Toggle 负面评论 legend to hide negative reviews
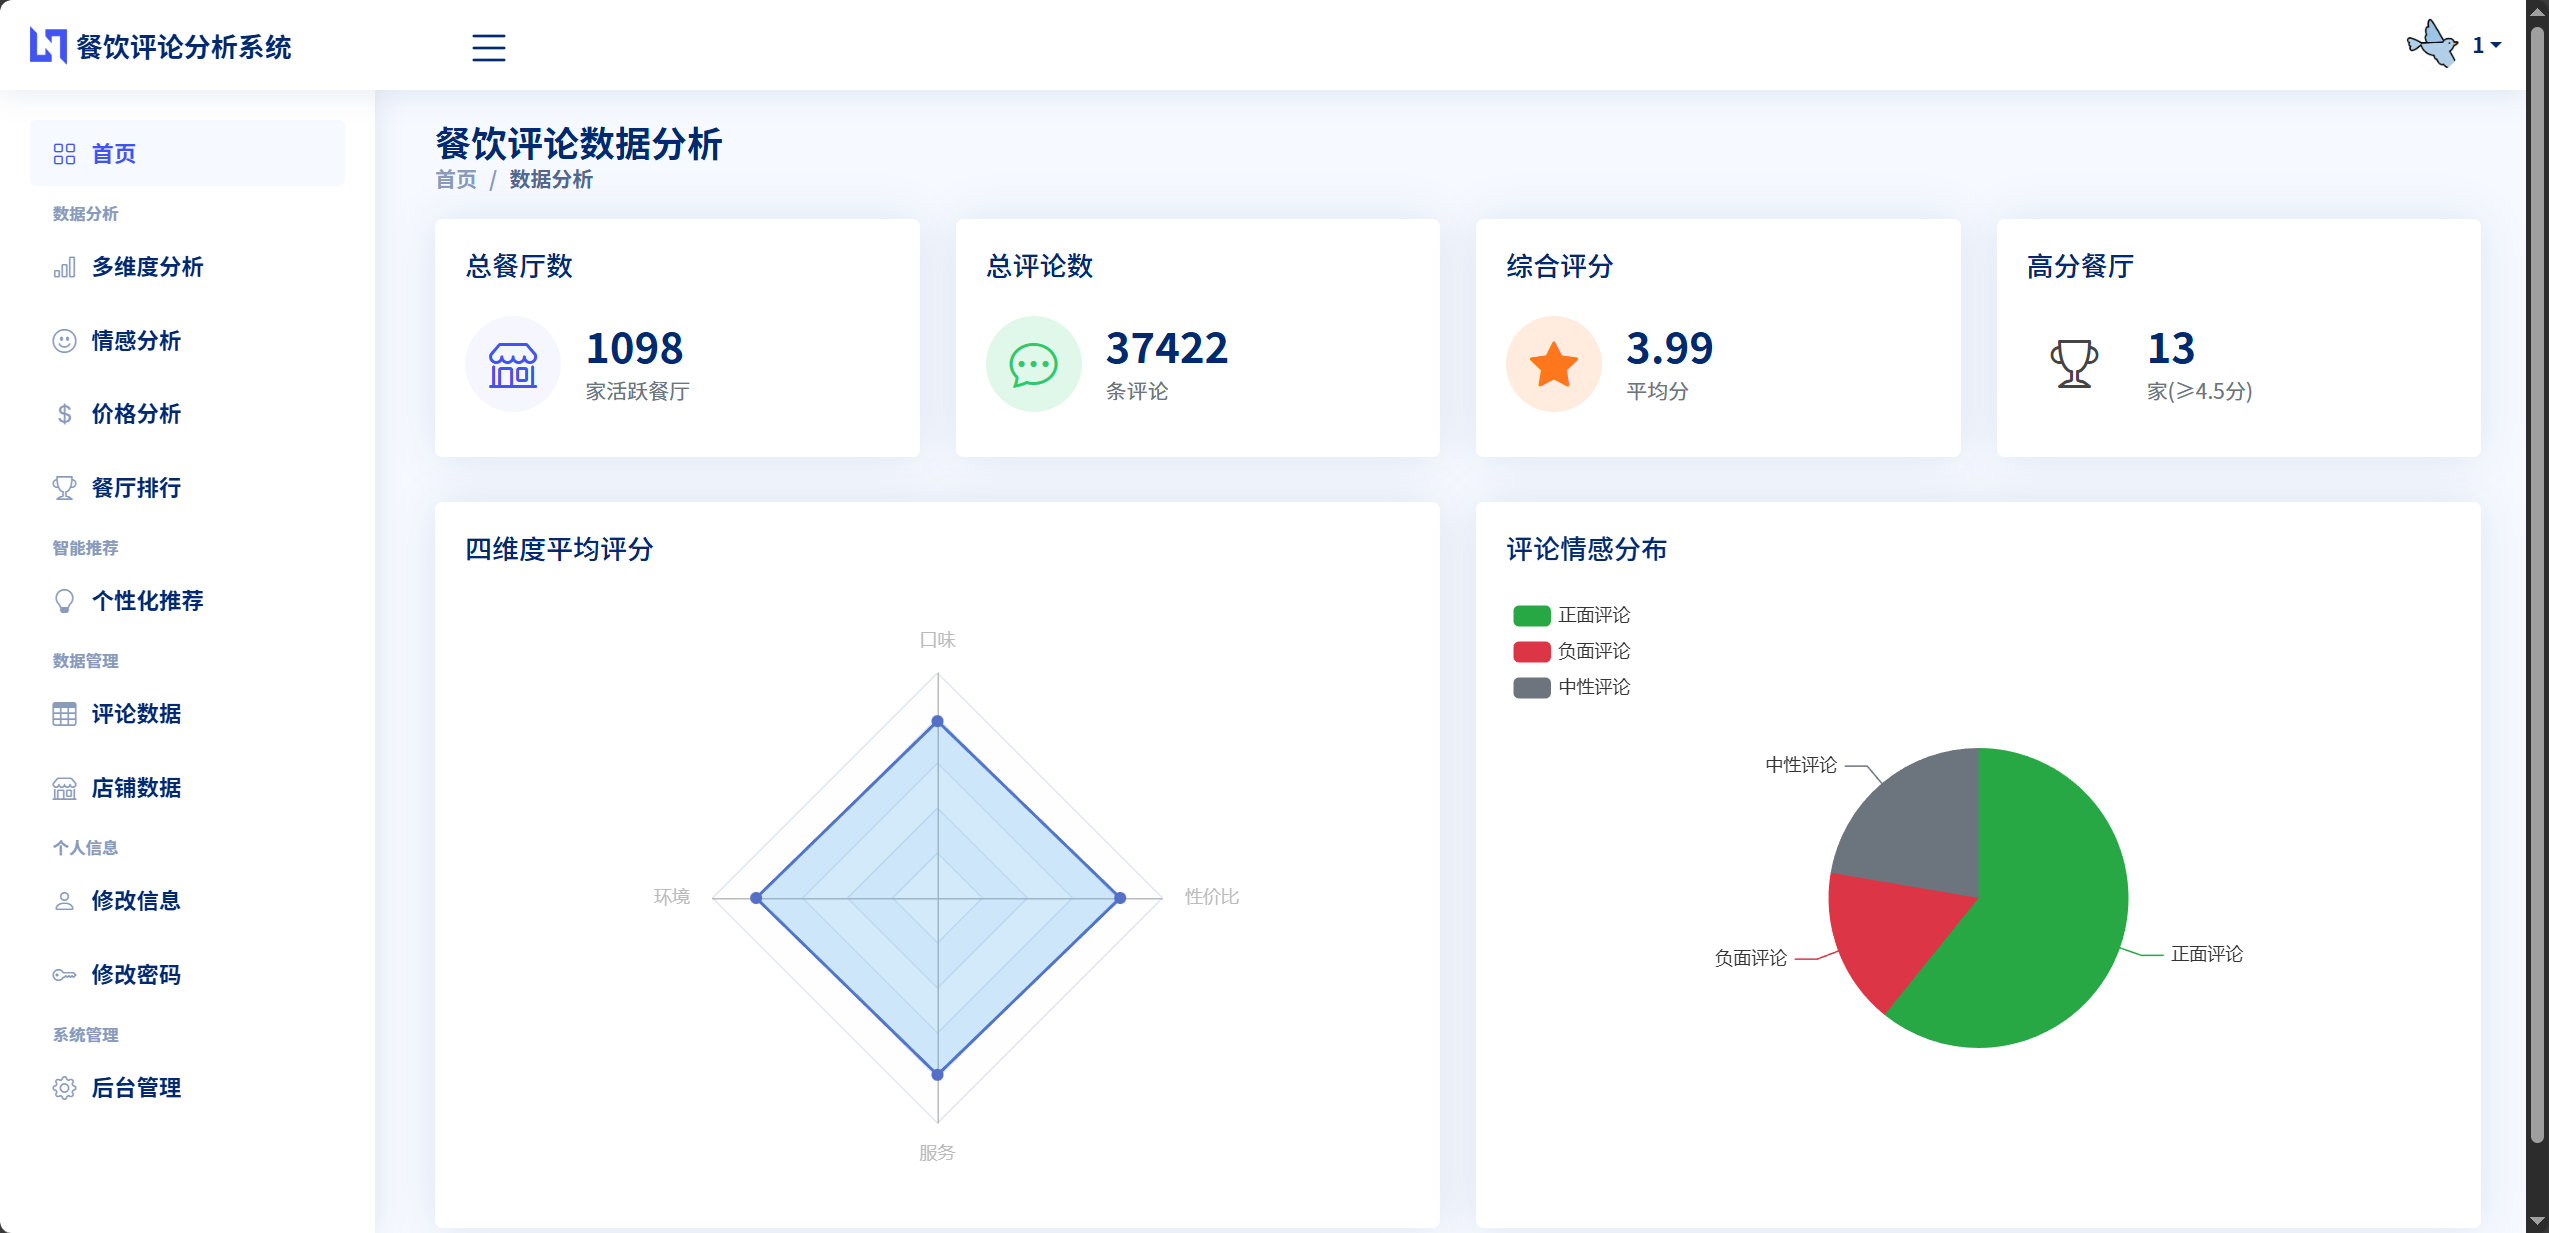This screenshot has width=2549, height=1233. [1594, 651]
